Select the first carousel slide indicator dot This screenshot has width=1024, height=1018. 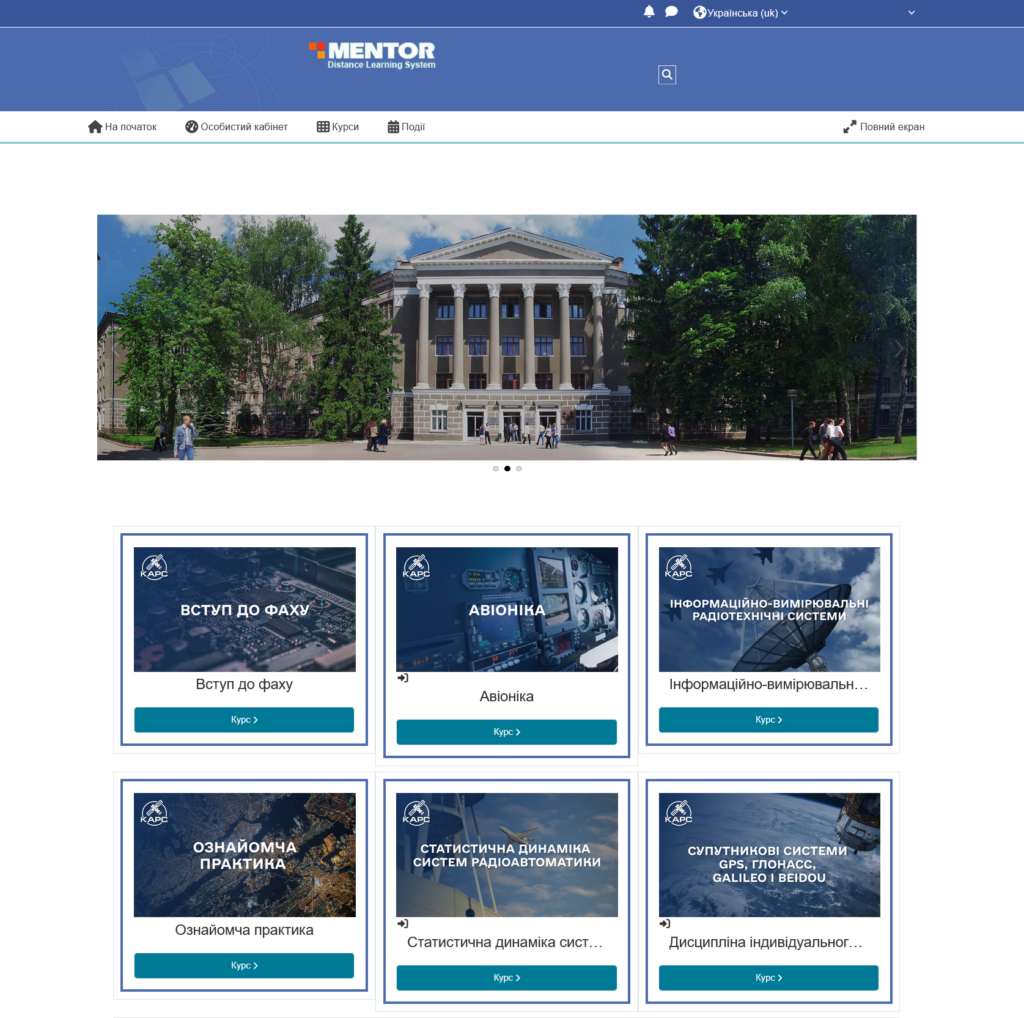[496, 468]
